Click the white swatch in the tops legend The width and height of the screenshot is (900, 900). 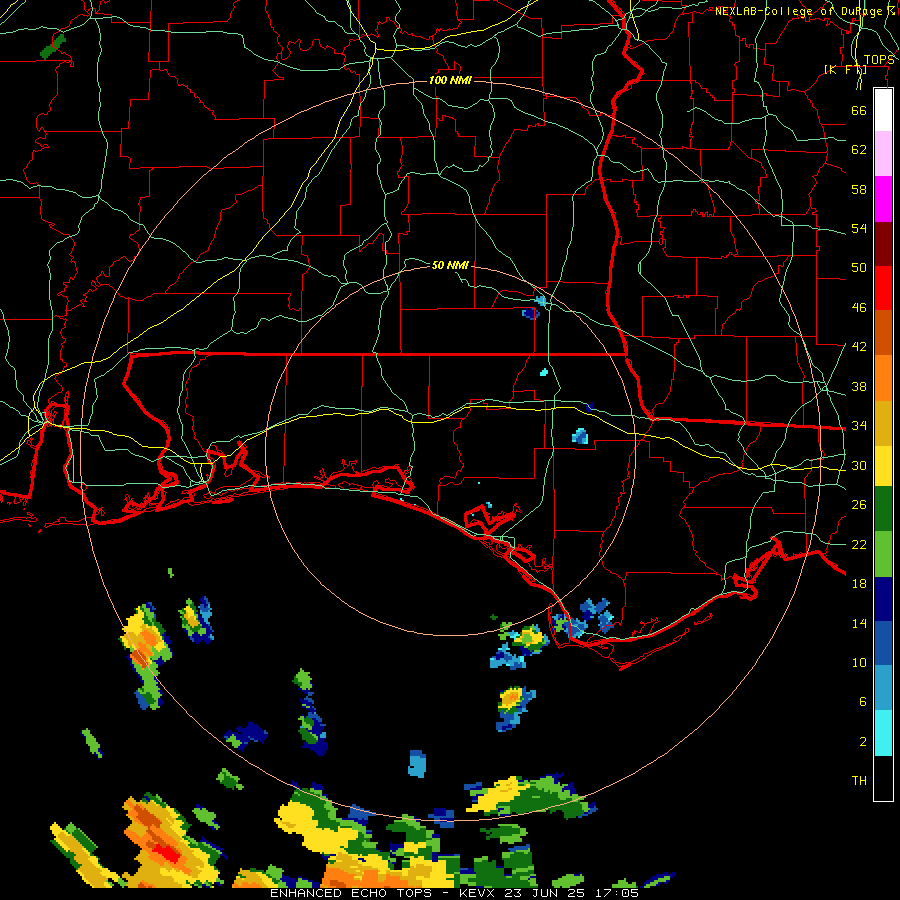(883, 110)
